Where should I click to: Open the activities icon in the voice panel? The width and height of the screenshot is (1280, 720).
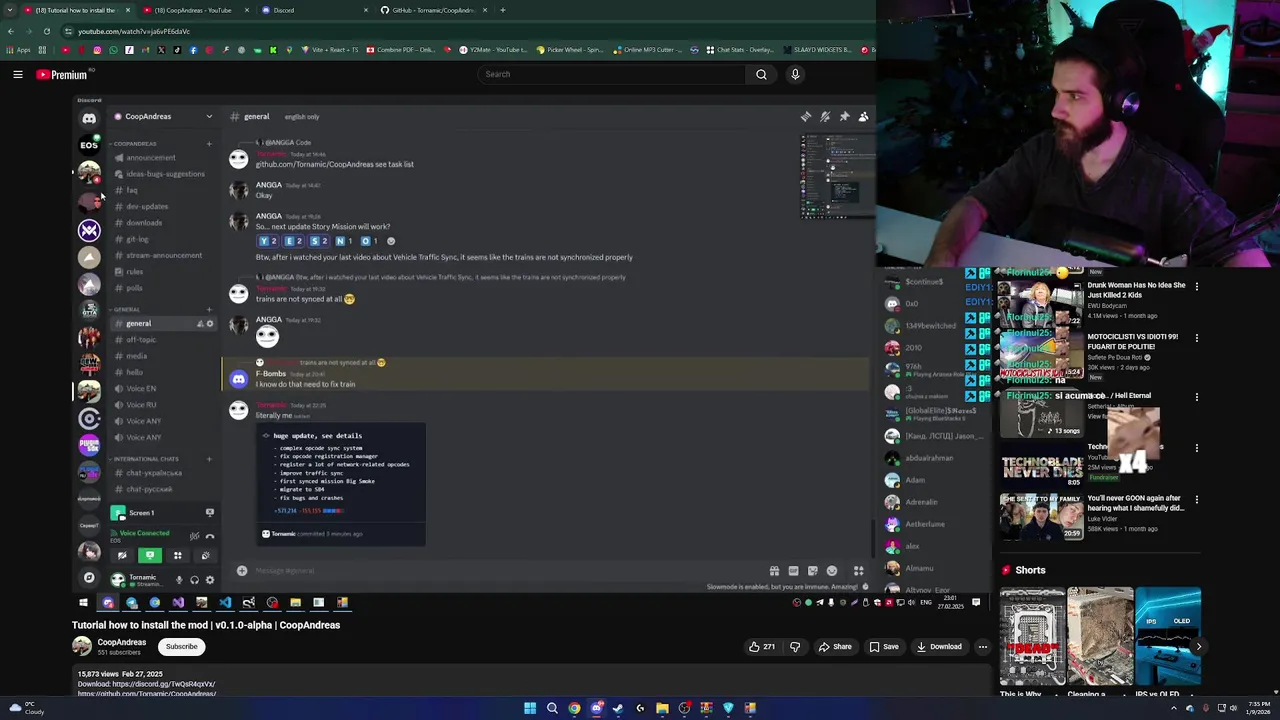pyautogui.click(x=177, y=555)
